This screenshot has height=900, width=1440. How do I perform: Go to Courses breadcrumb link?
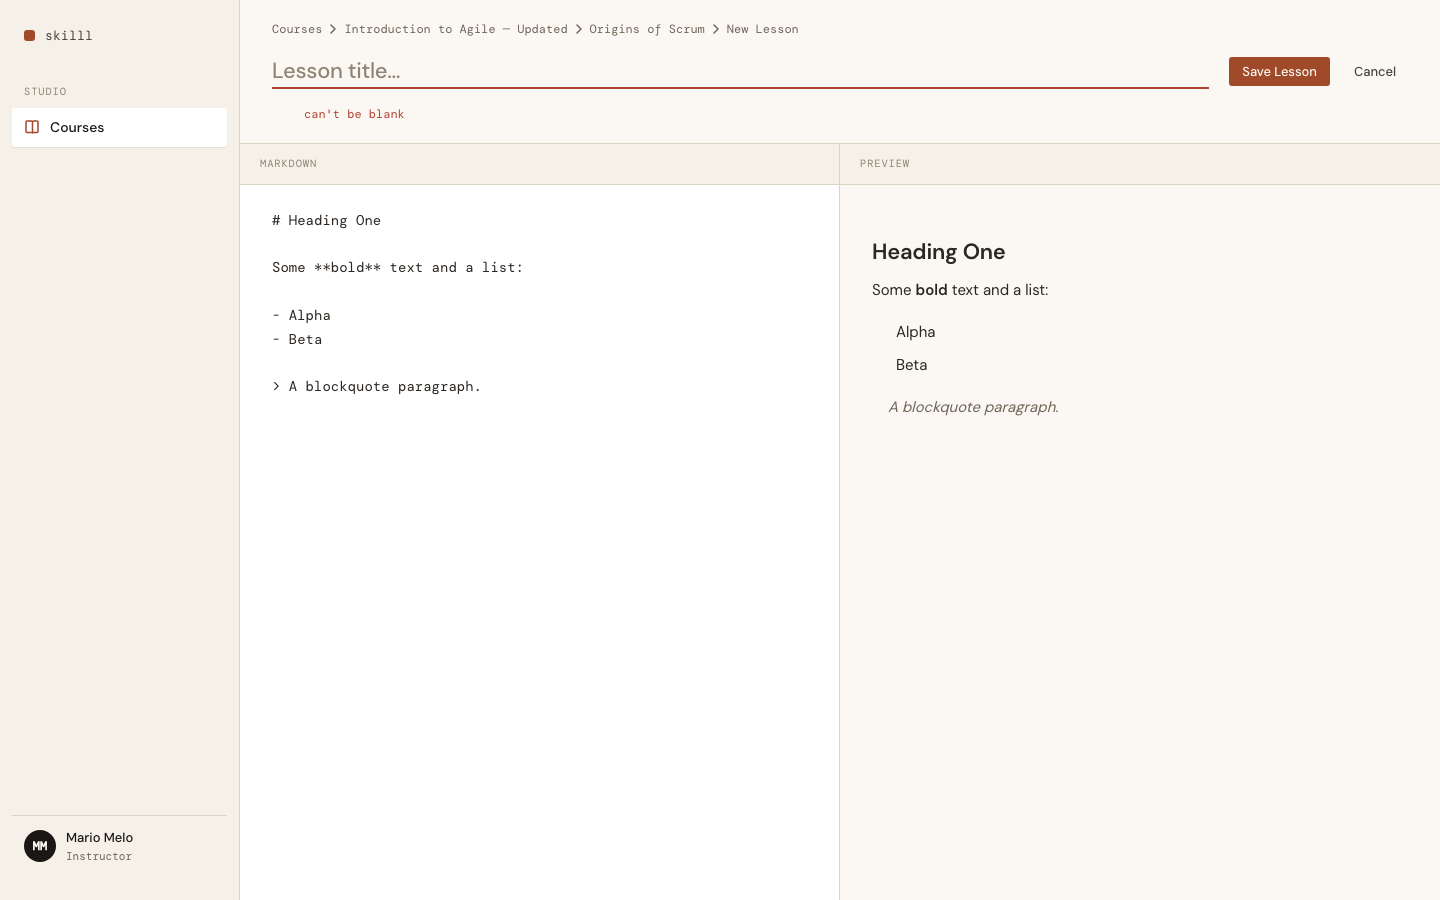(x=297, y=29)
